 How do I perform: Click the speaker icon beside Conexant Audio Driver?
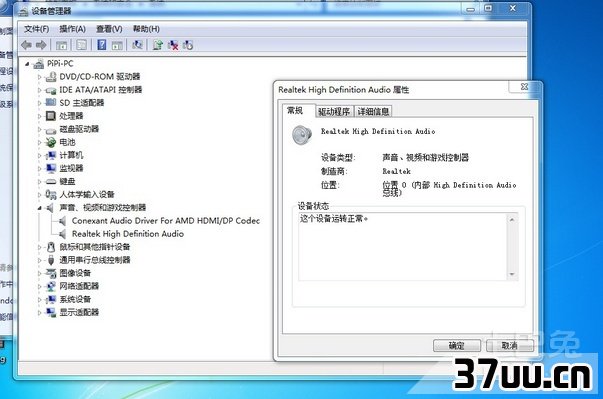pos(63,221)
